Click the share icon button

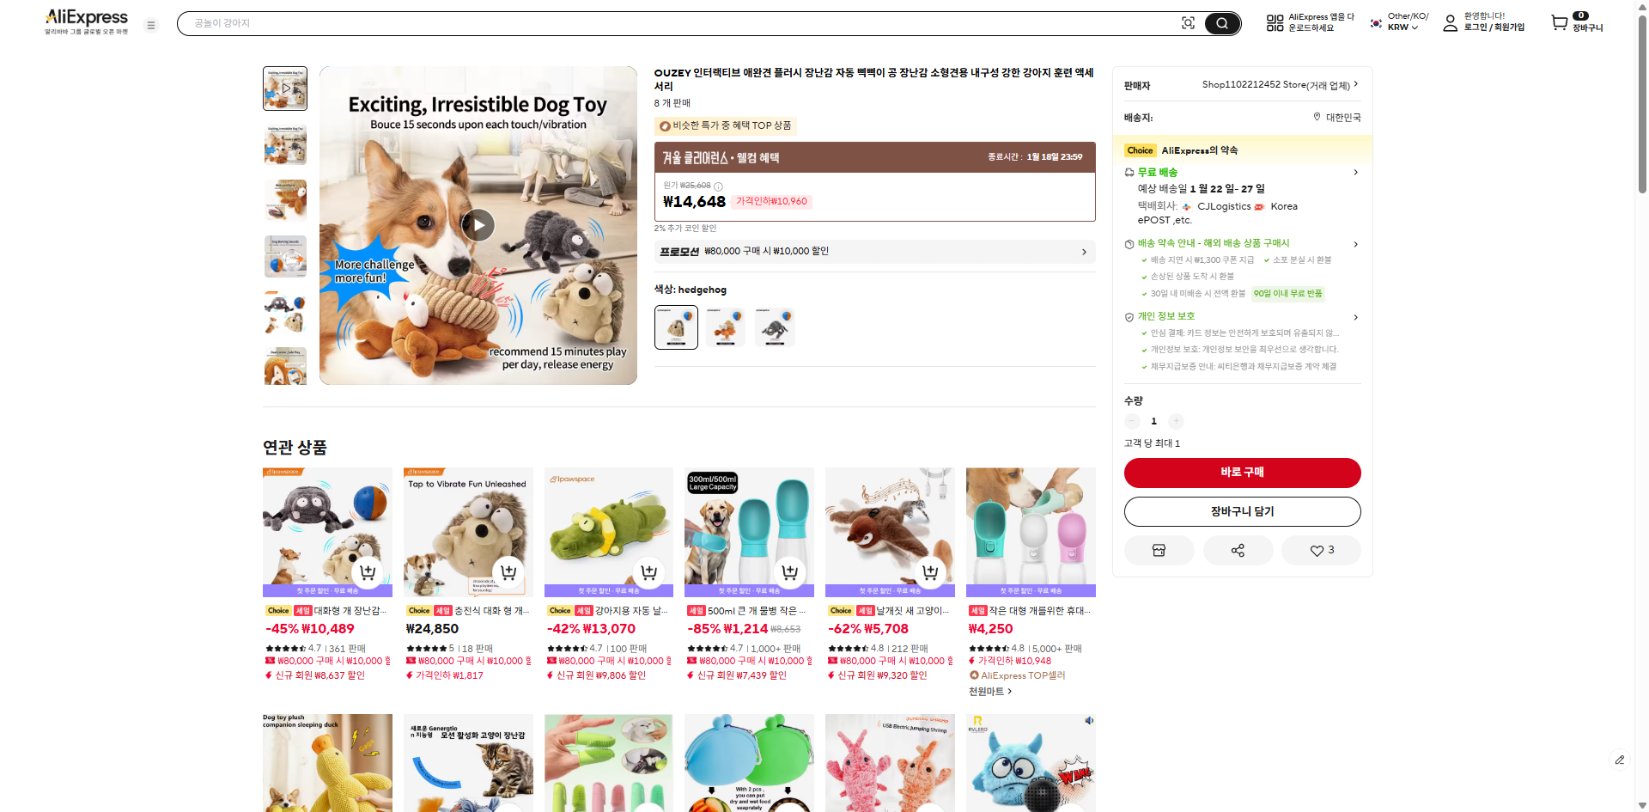click(x=1238, y=550)
